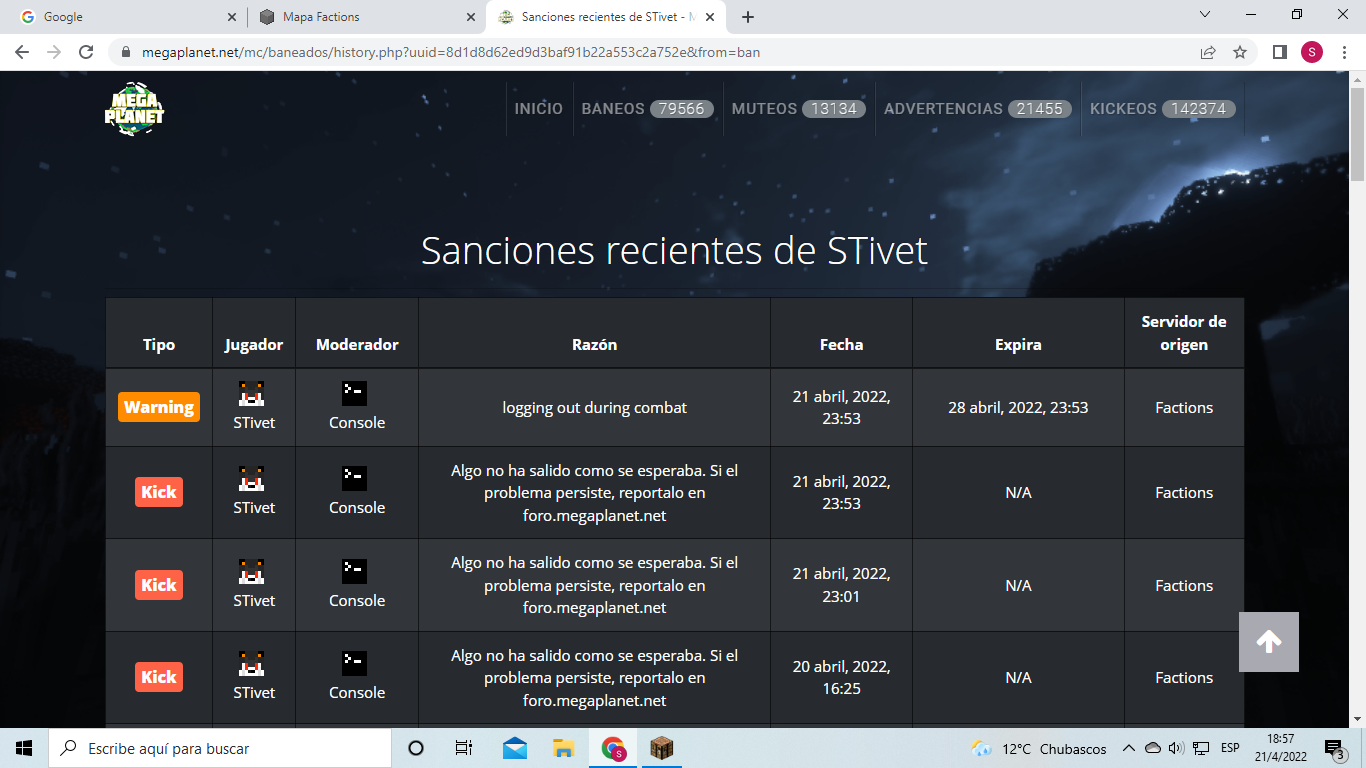Go to the MUTEOS section

point(795,109)
